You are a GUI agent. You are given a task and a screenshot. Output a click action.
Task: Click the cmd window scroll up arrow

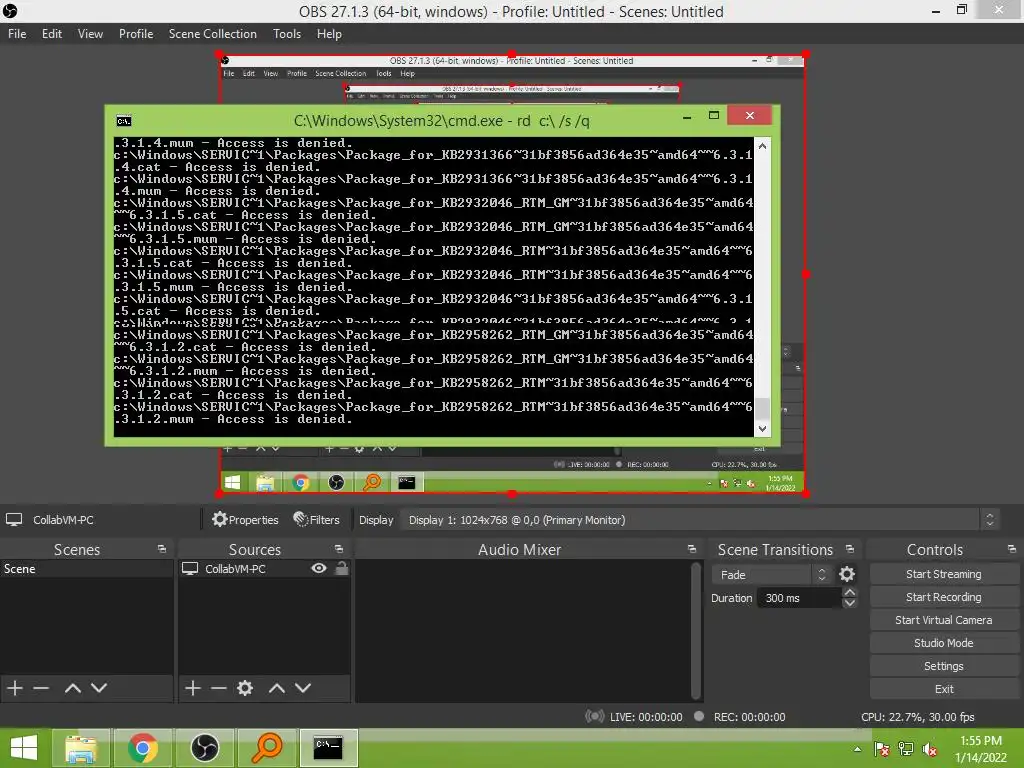tap(762, 146)
